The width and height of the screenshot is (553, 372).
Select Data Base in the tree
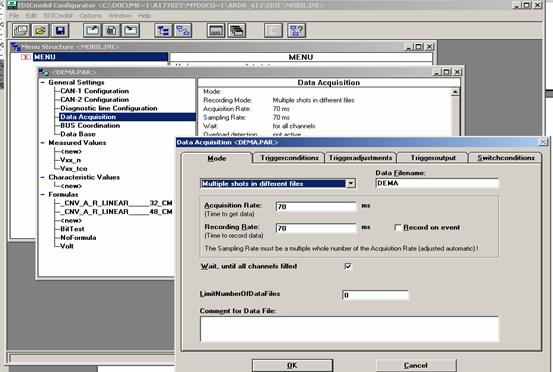78,134
